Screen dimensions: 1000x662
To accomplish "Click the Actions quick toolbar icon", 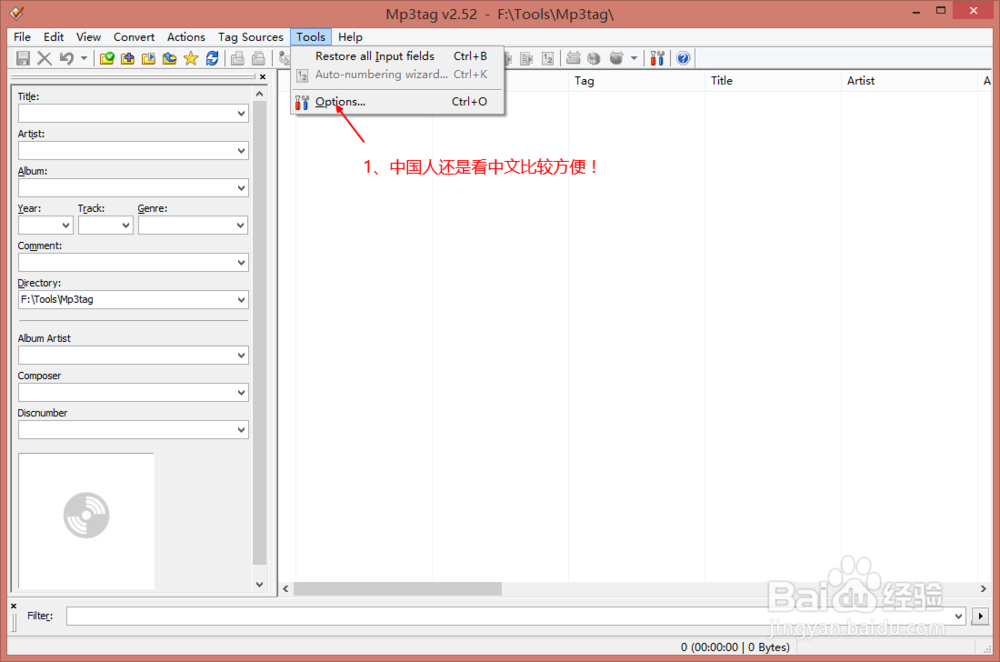I will tap(573, 59).
